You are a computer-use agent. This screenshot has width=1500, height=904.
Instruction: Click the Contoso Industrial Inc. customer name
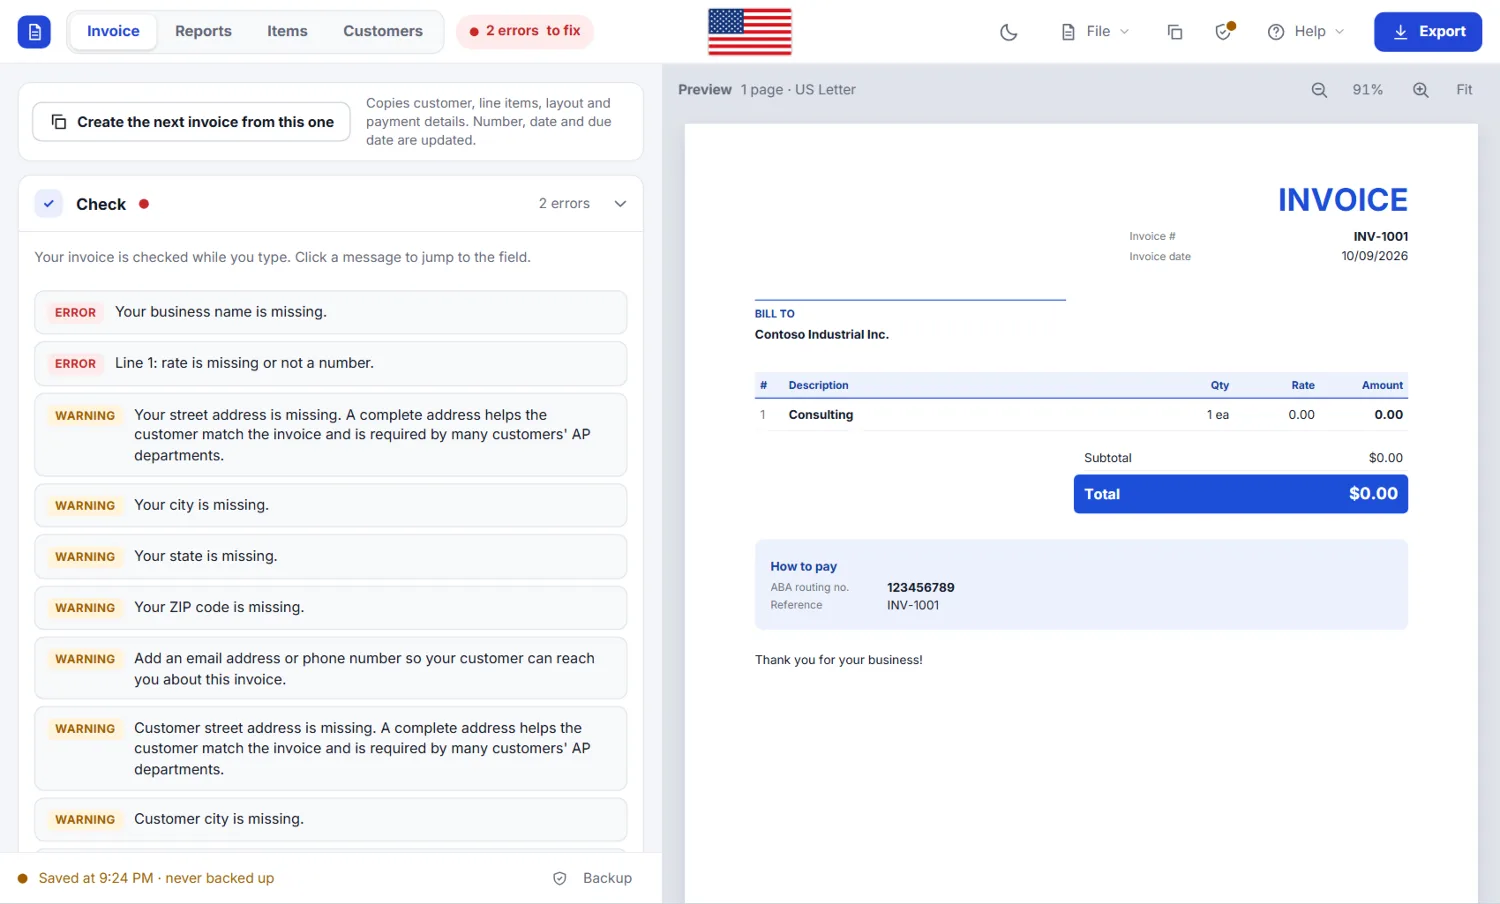[x=822, y=335]
